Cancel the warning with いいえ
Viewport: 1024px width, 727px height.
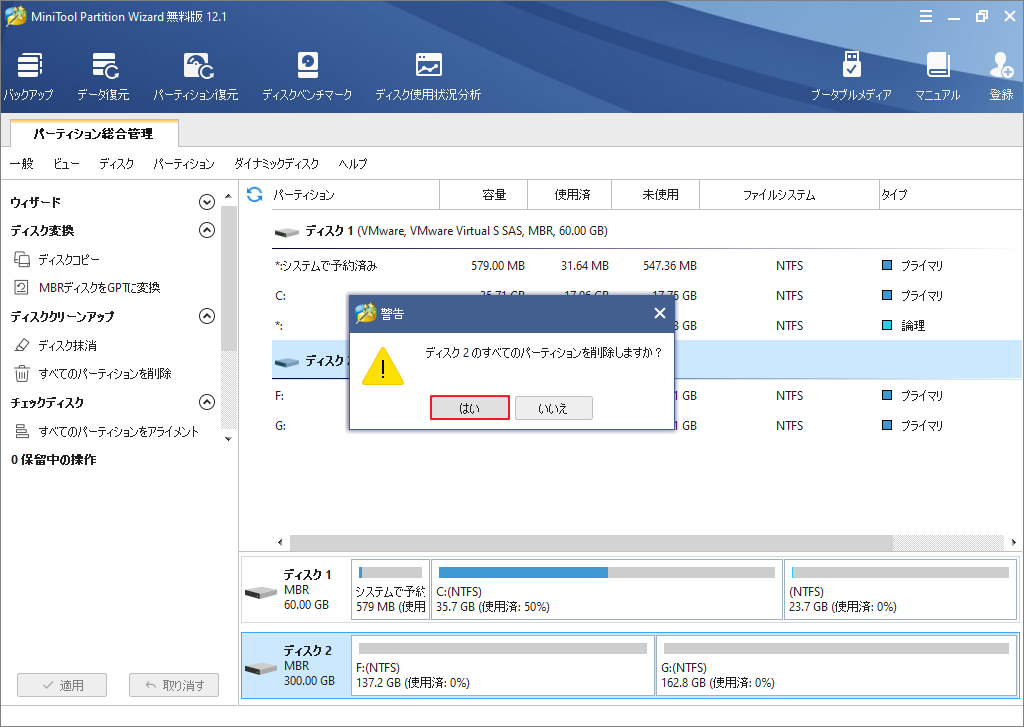pyautogui.click(x=556, y=407)
